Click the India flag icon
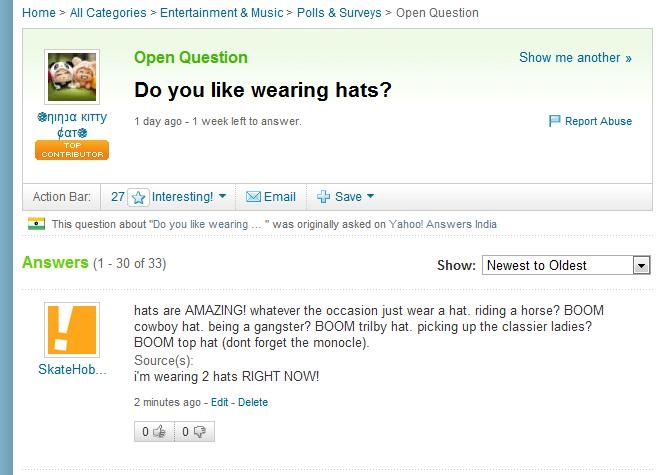The height and width of the screenshot is (475, 659). click(x=37, y=224)
